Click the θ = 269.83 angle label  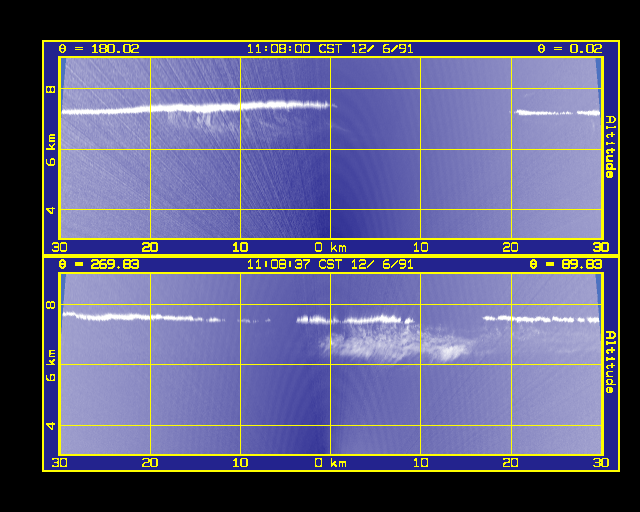point(99,264)
